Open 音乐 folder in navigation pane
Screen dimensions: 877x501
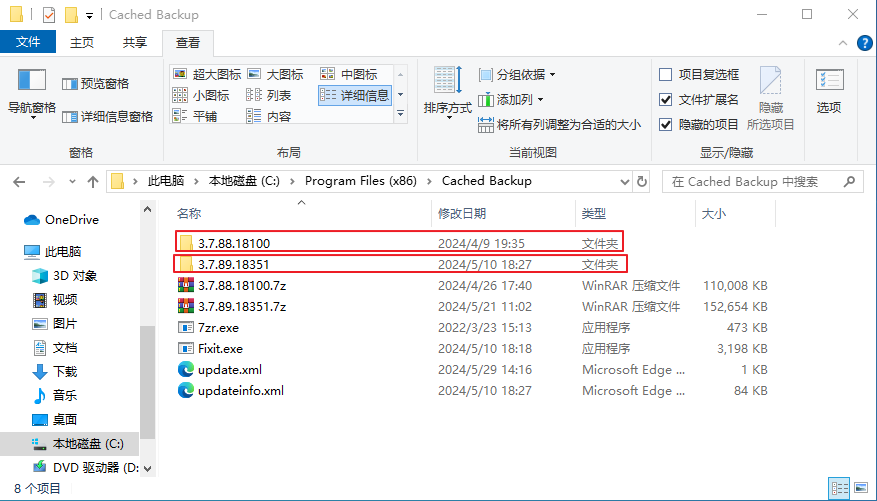55,395
